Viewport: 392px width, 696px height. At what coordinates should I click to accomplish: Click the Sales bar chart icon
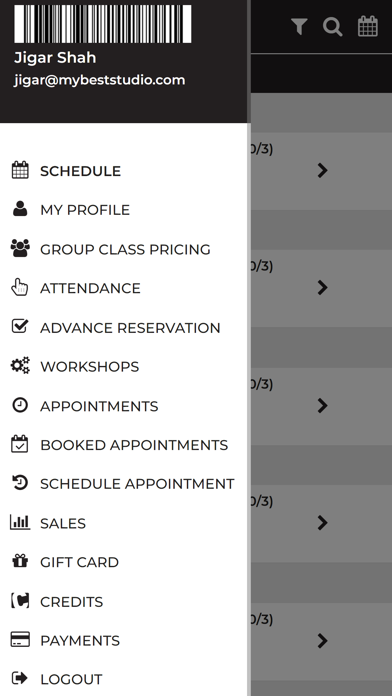click(20, 522)
